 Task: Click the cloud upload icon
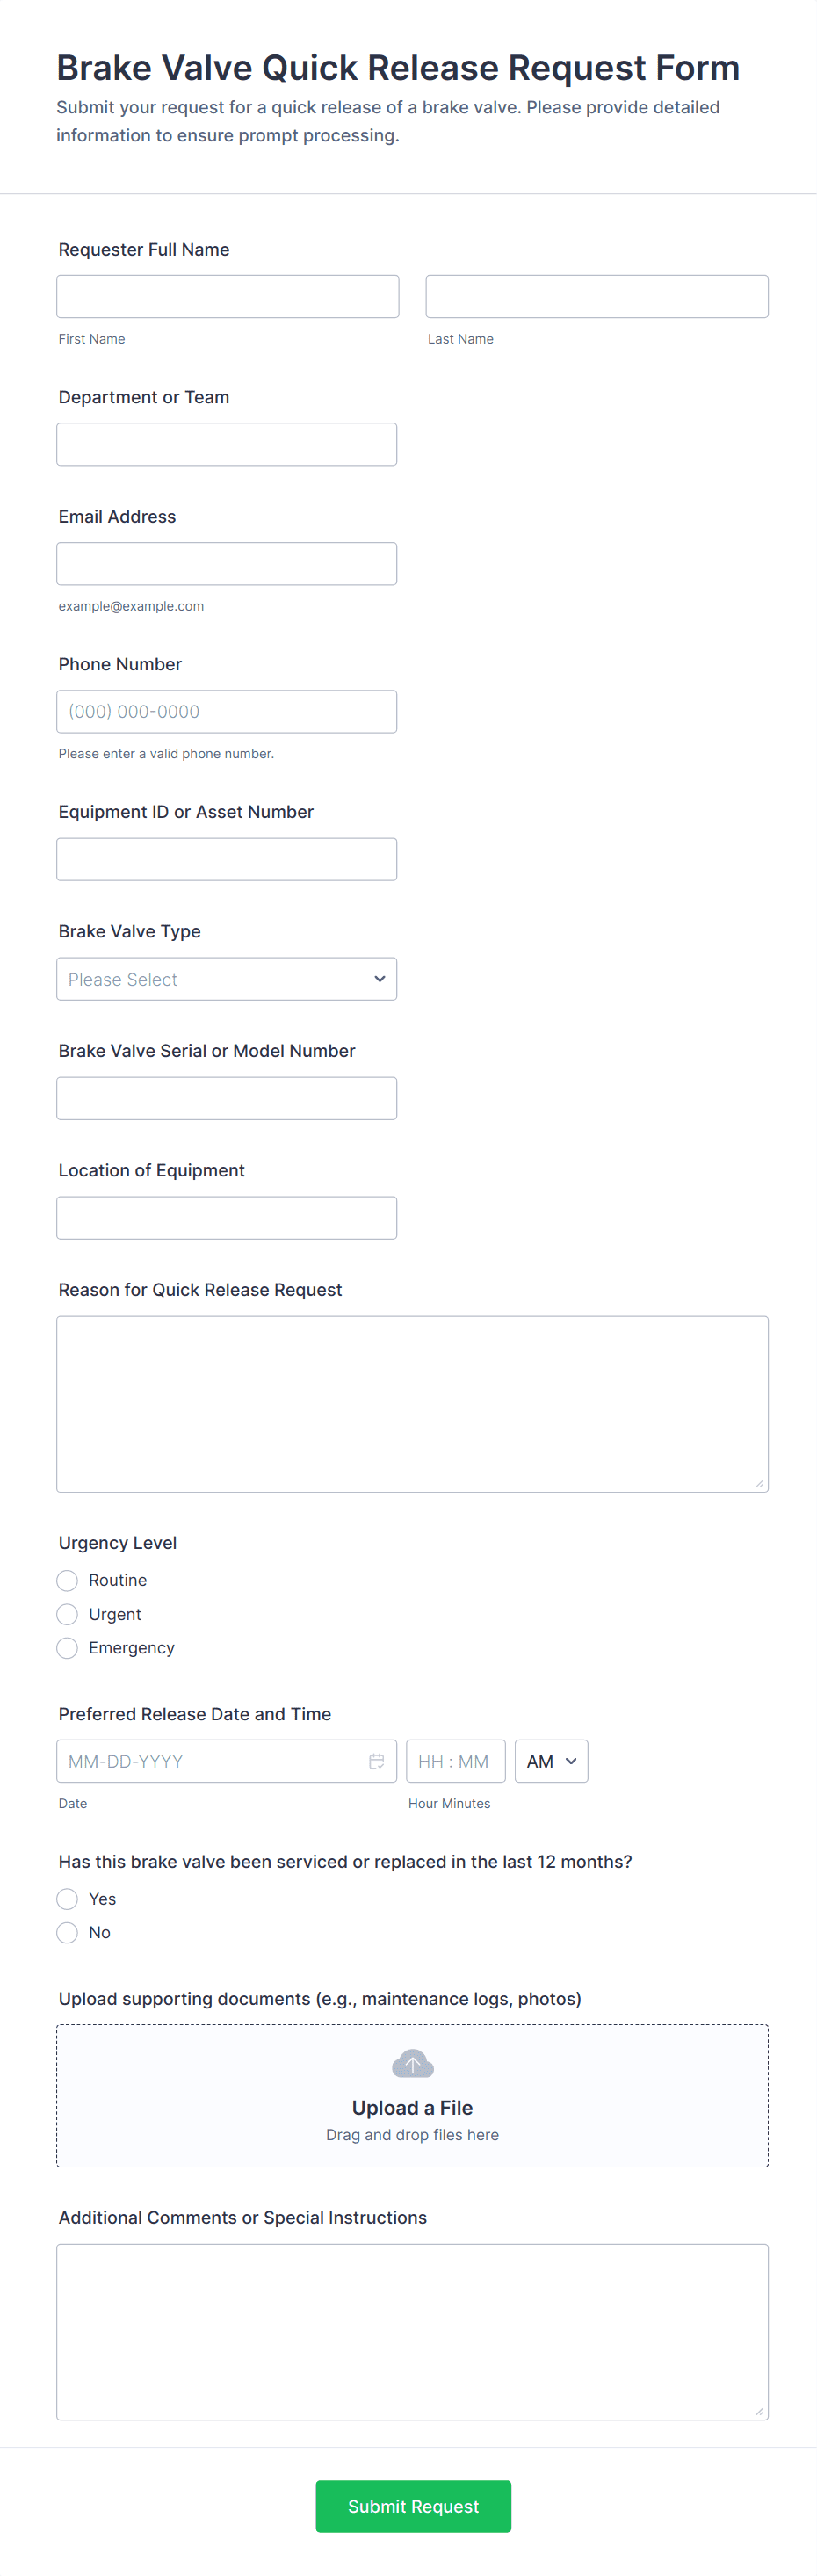(x=412, y=2063)
